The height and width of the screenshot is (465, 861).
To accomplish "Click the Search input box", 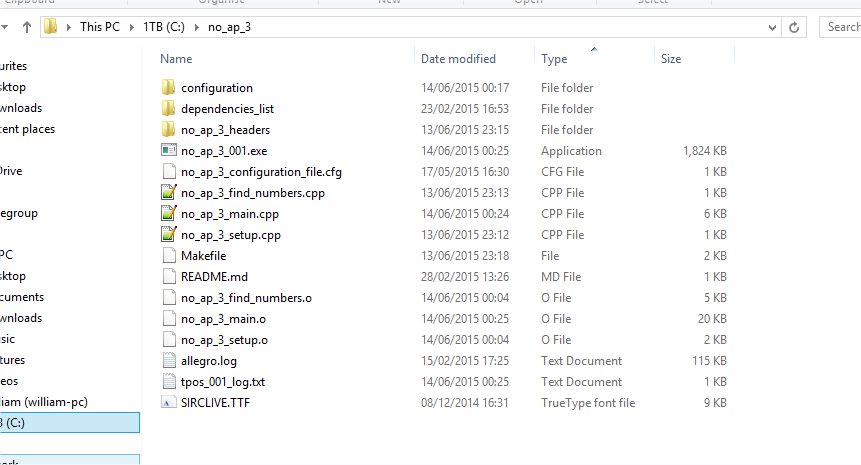I will 841,27.
